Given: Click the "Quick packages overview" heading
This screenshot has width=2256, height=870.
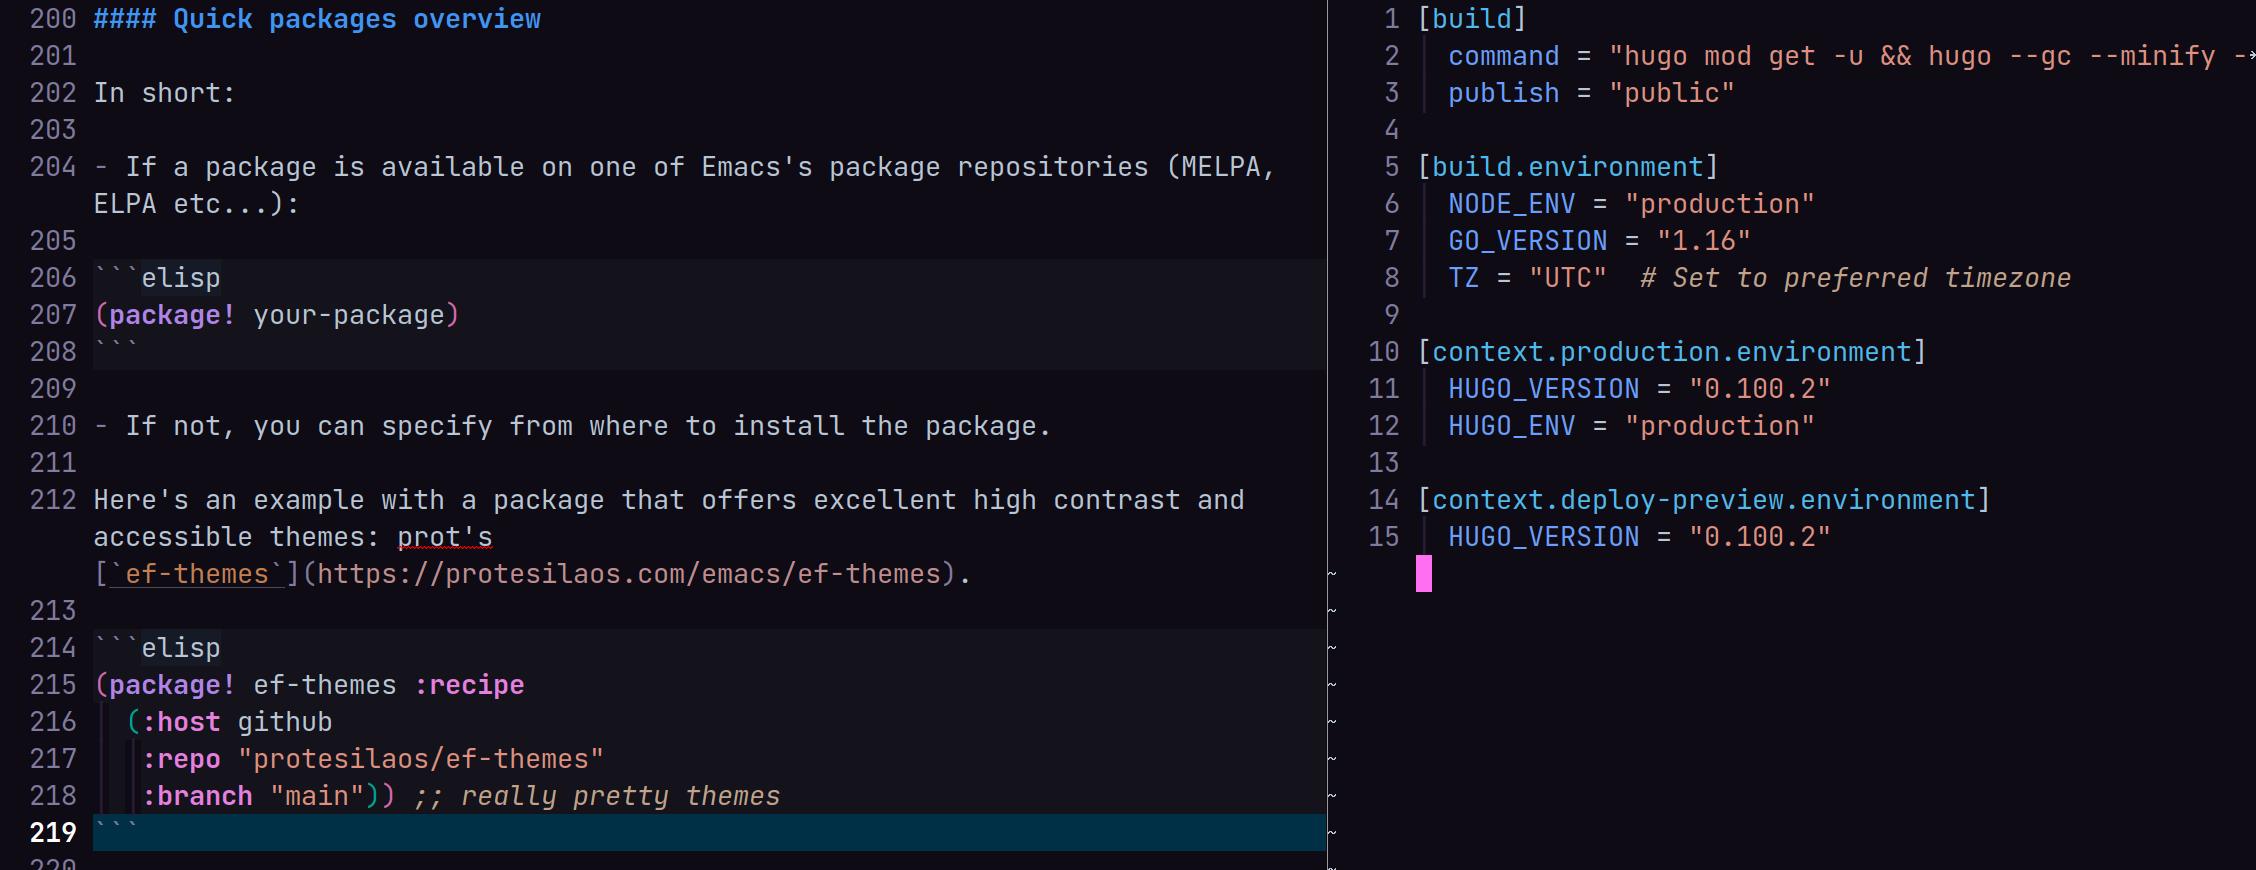Looking at the screenshot, I should click(356, 19).
